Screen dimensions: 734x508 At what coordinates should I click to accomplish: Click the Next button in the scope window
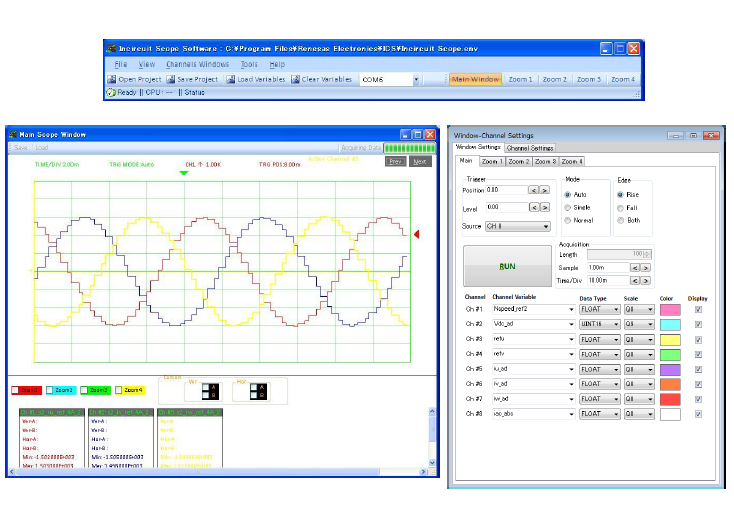[420, 161]
